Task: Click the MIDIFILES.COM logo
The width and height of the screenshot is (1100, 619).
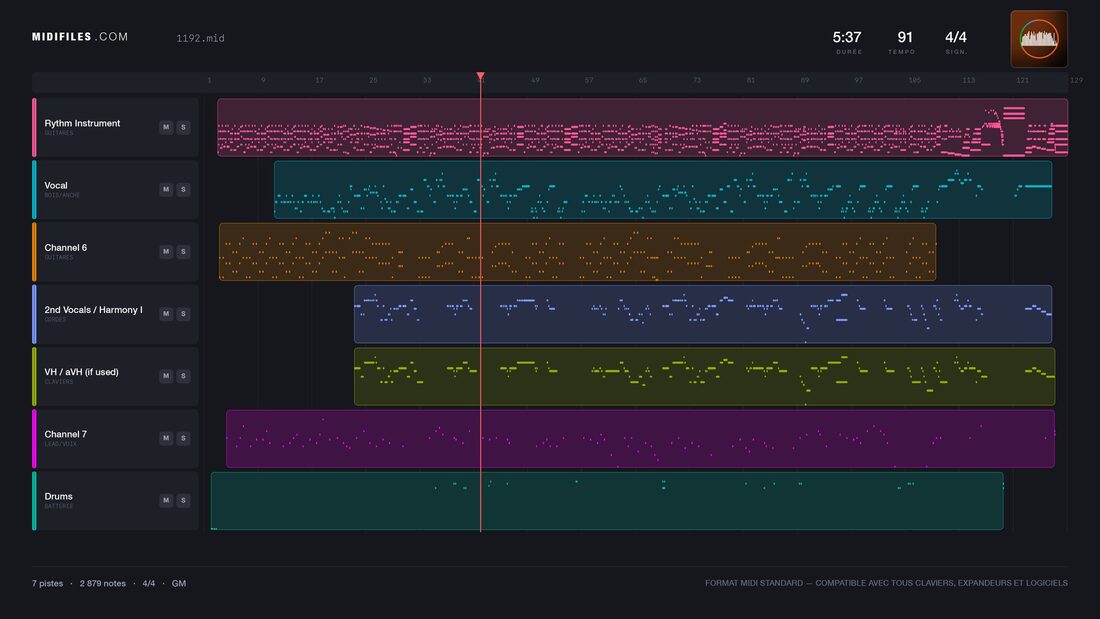Action: click(80, 36)
